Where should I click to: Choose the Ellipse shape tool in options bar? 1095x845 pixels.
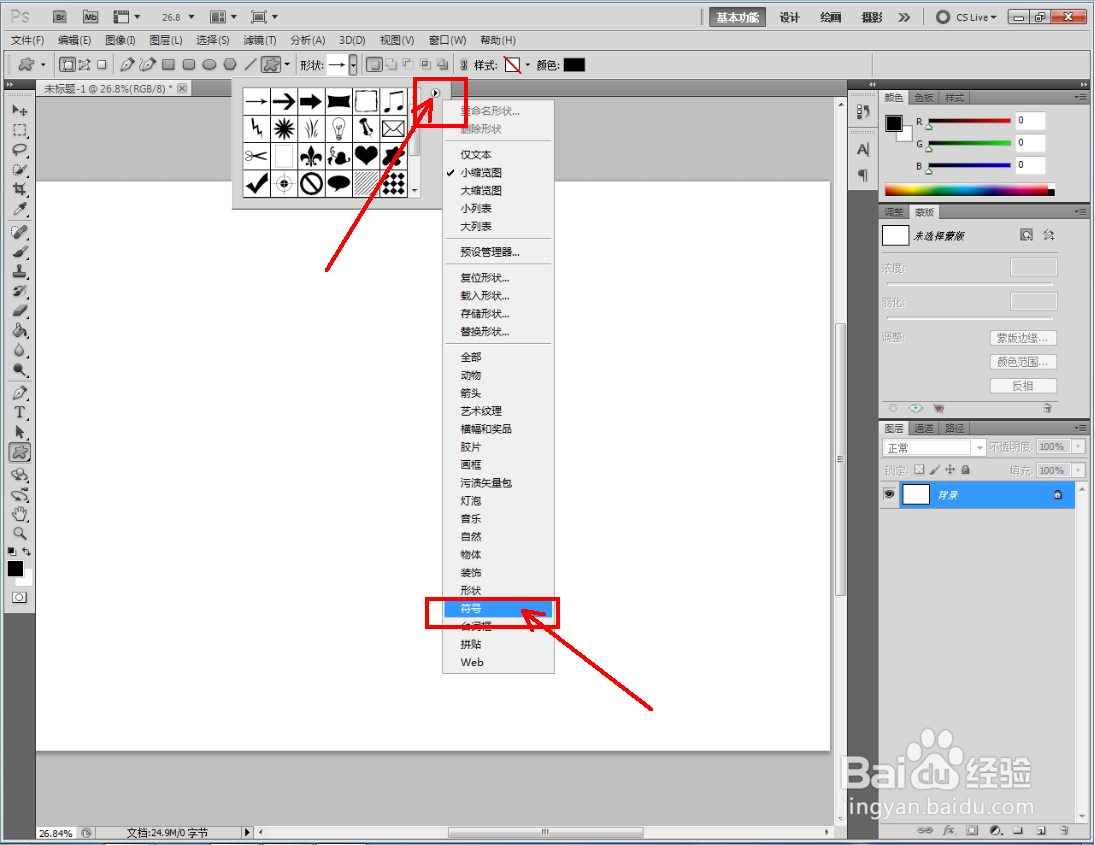pyautogui.click(x=209, y=65)
